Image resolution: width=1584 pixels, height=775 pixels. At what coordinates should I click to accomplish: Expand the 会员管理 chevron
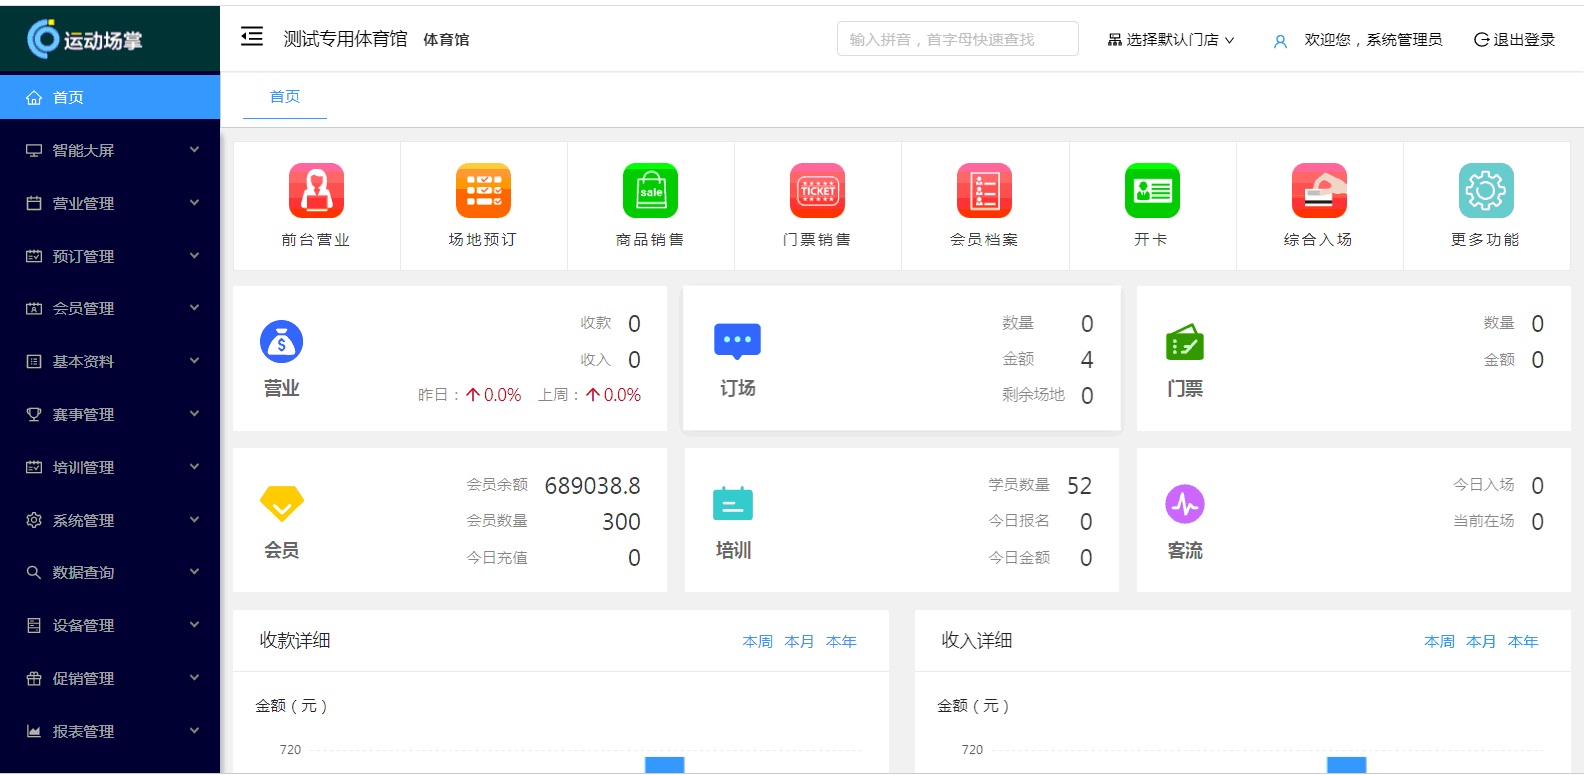(x=194, y=308)
